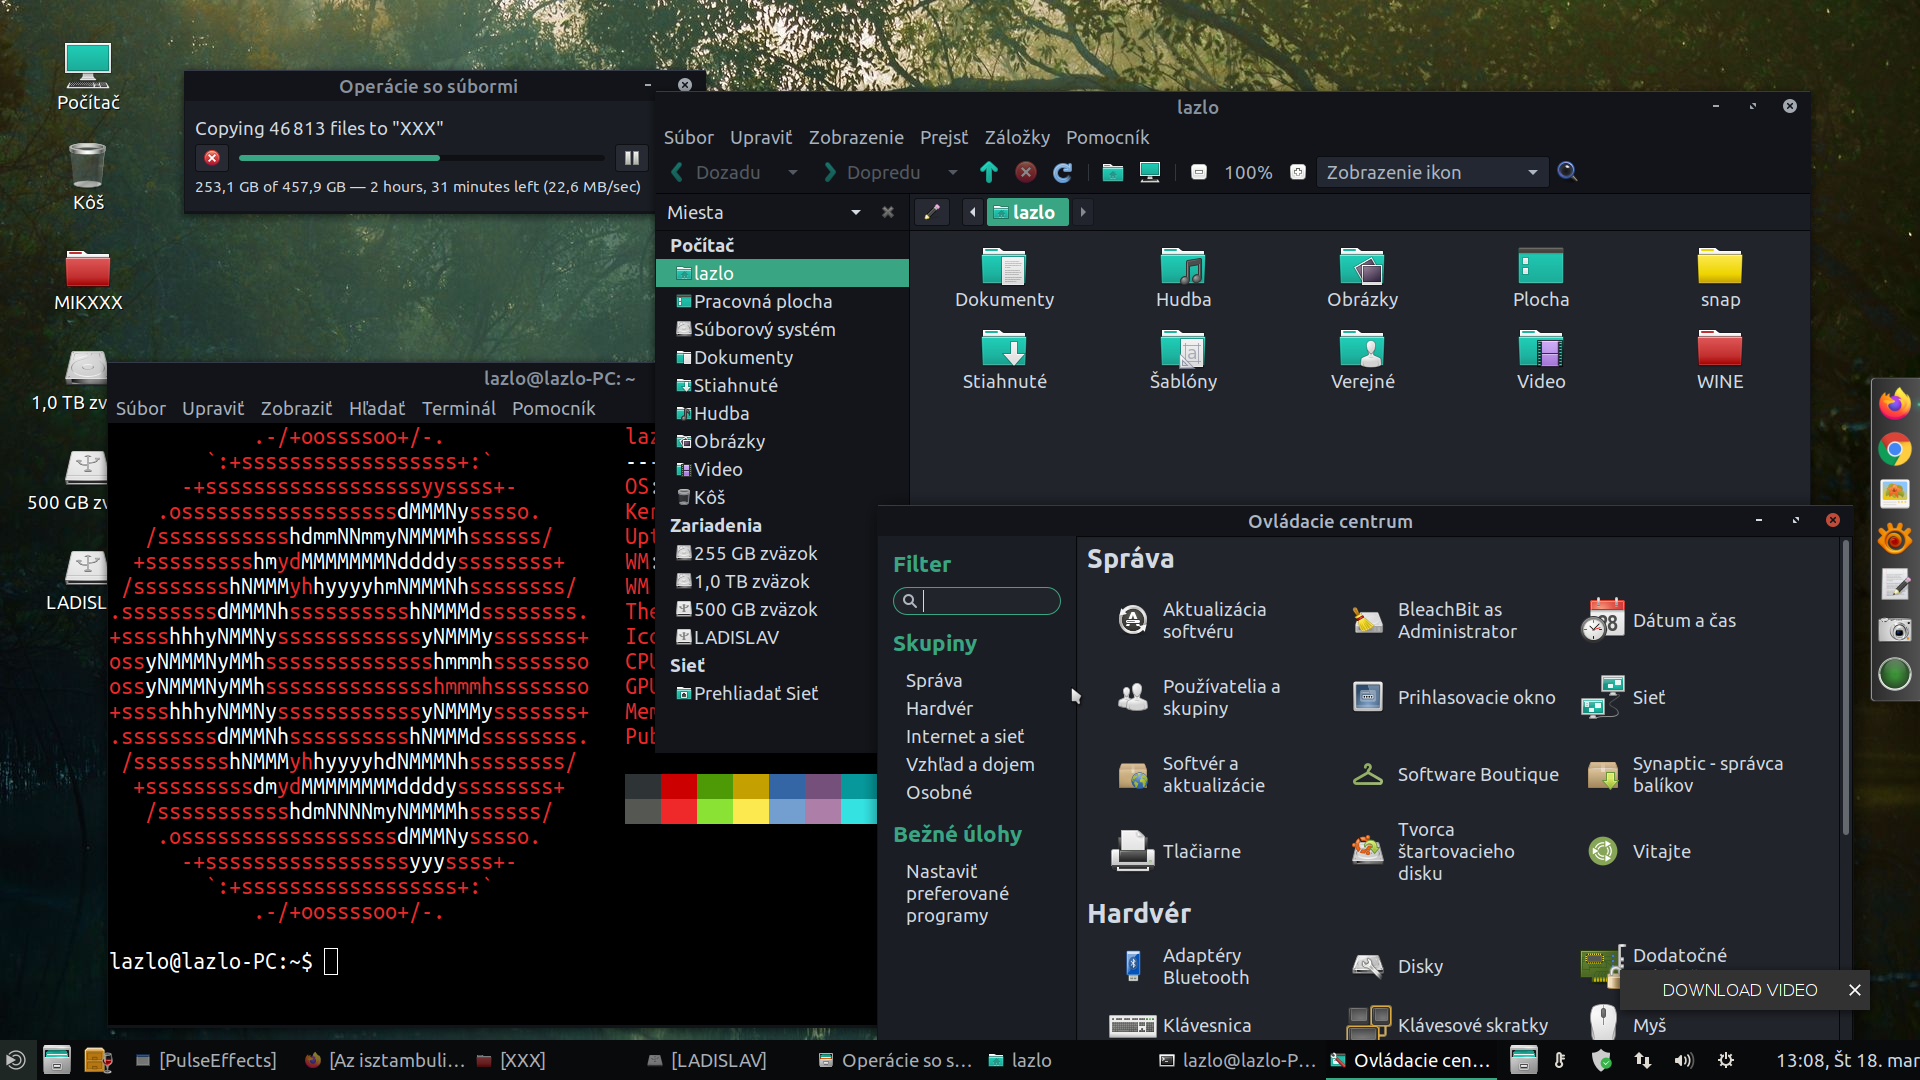Click the network icon in tray
1920x1080 pixels.
tap(1643, 1060)
